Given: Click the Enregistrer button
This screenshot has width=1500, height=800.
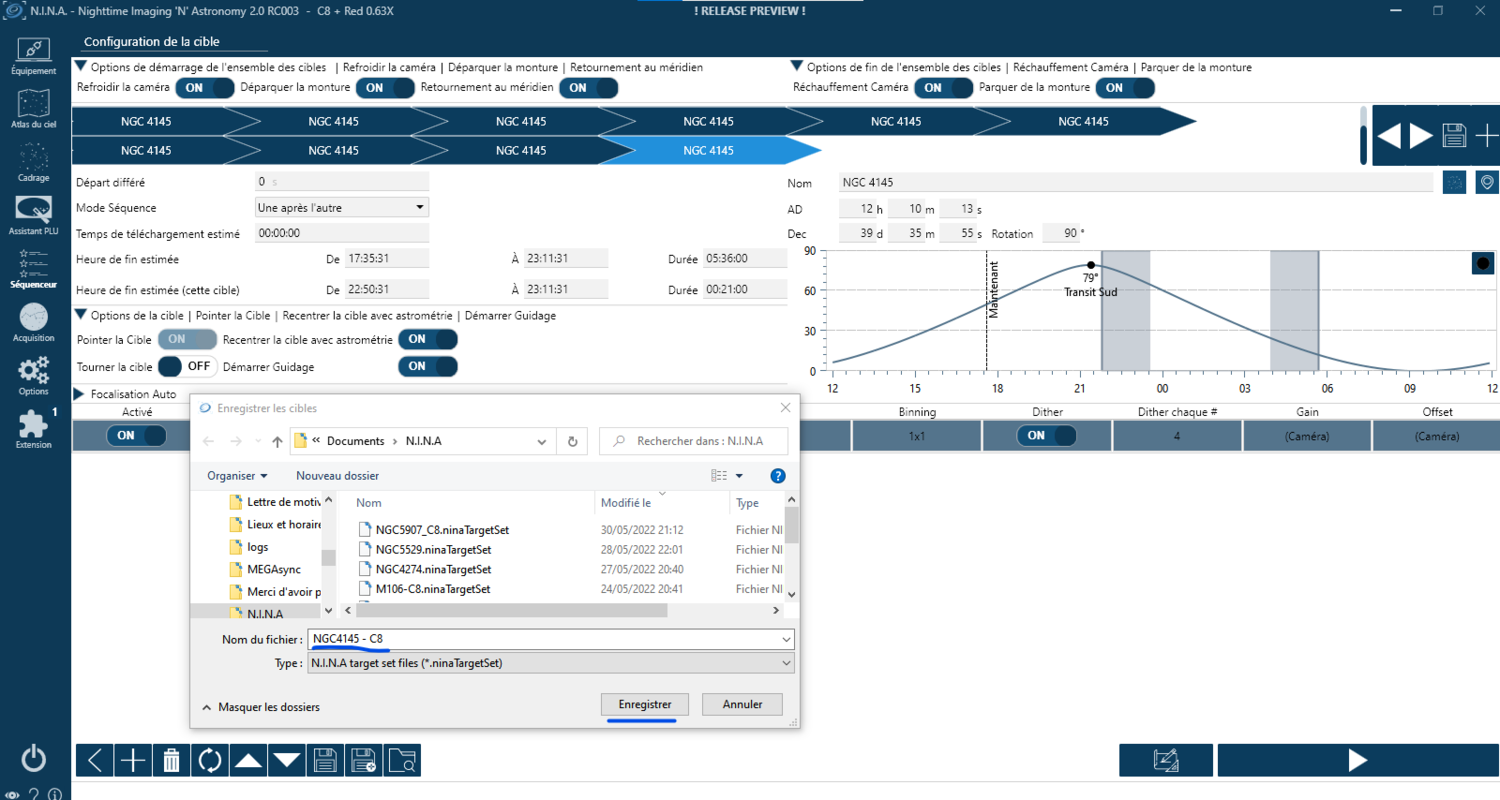Looking at the screenshot, I should click(645, 704).
